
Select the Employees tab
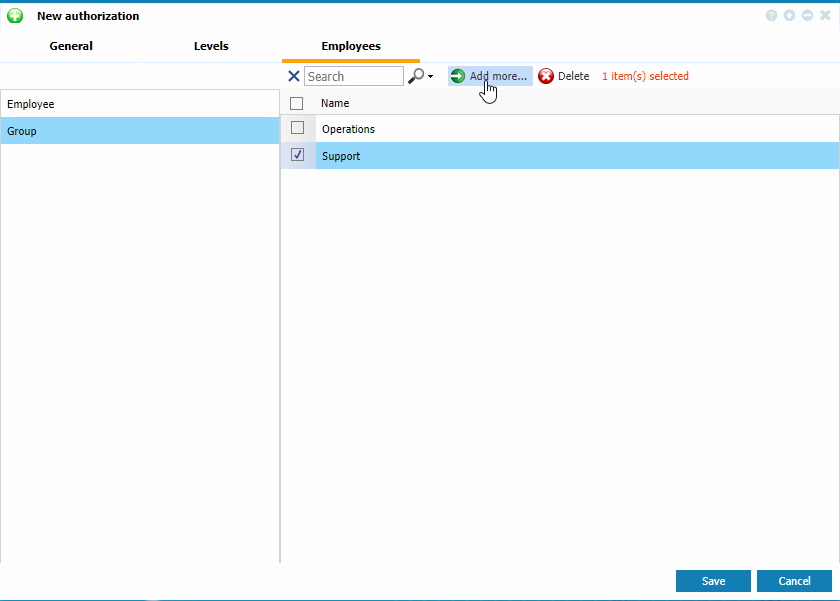click(350, 46)
